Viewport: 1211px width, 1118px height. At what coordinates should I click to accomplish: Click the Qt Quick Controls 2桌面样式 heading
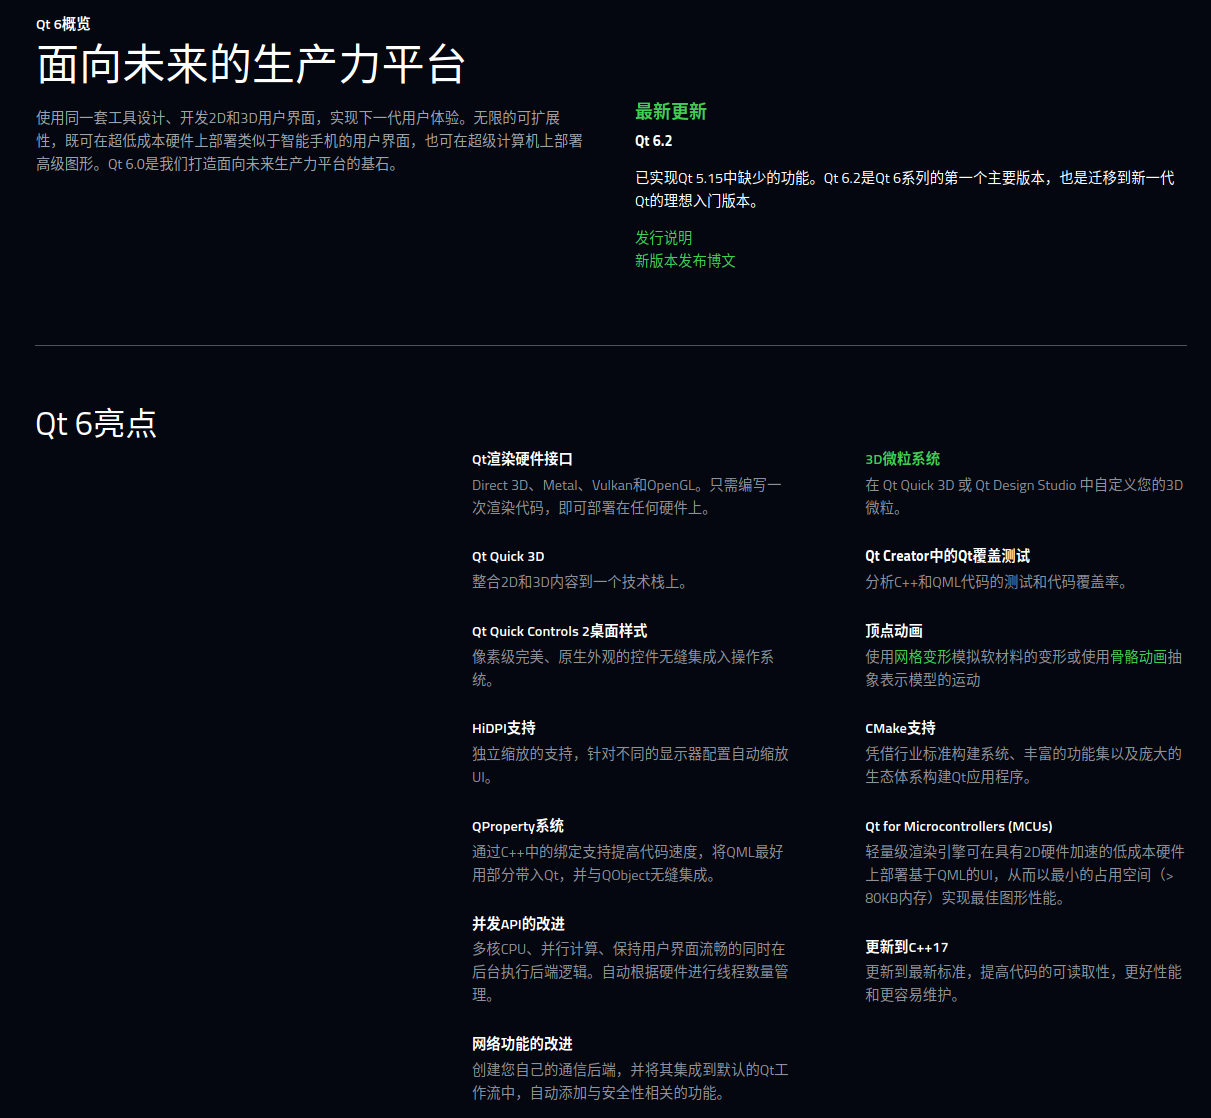558,631
